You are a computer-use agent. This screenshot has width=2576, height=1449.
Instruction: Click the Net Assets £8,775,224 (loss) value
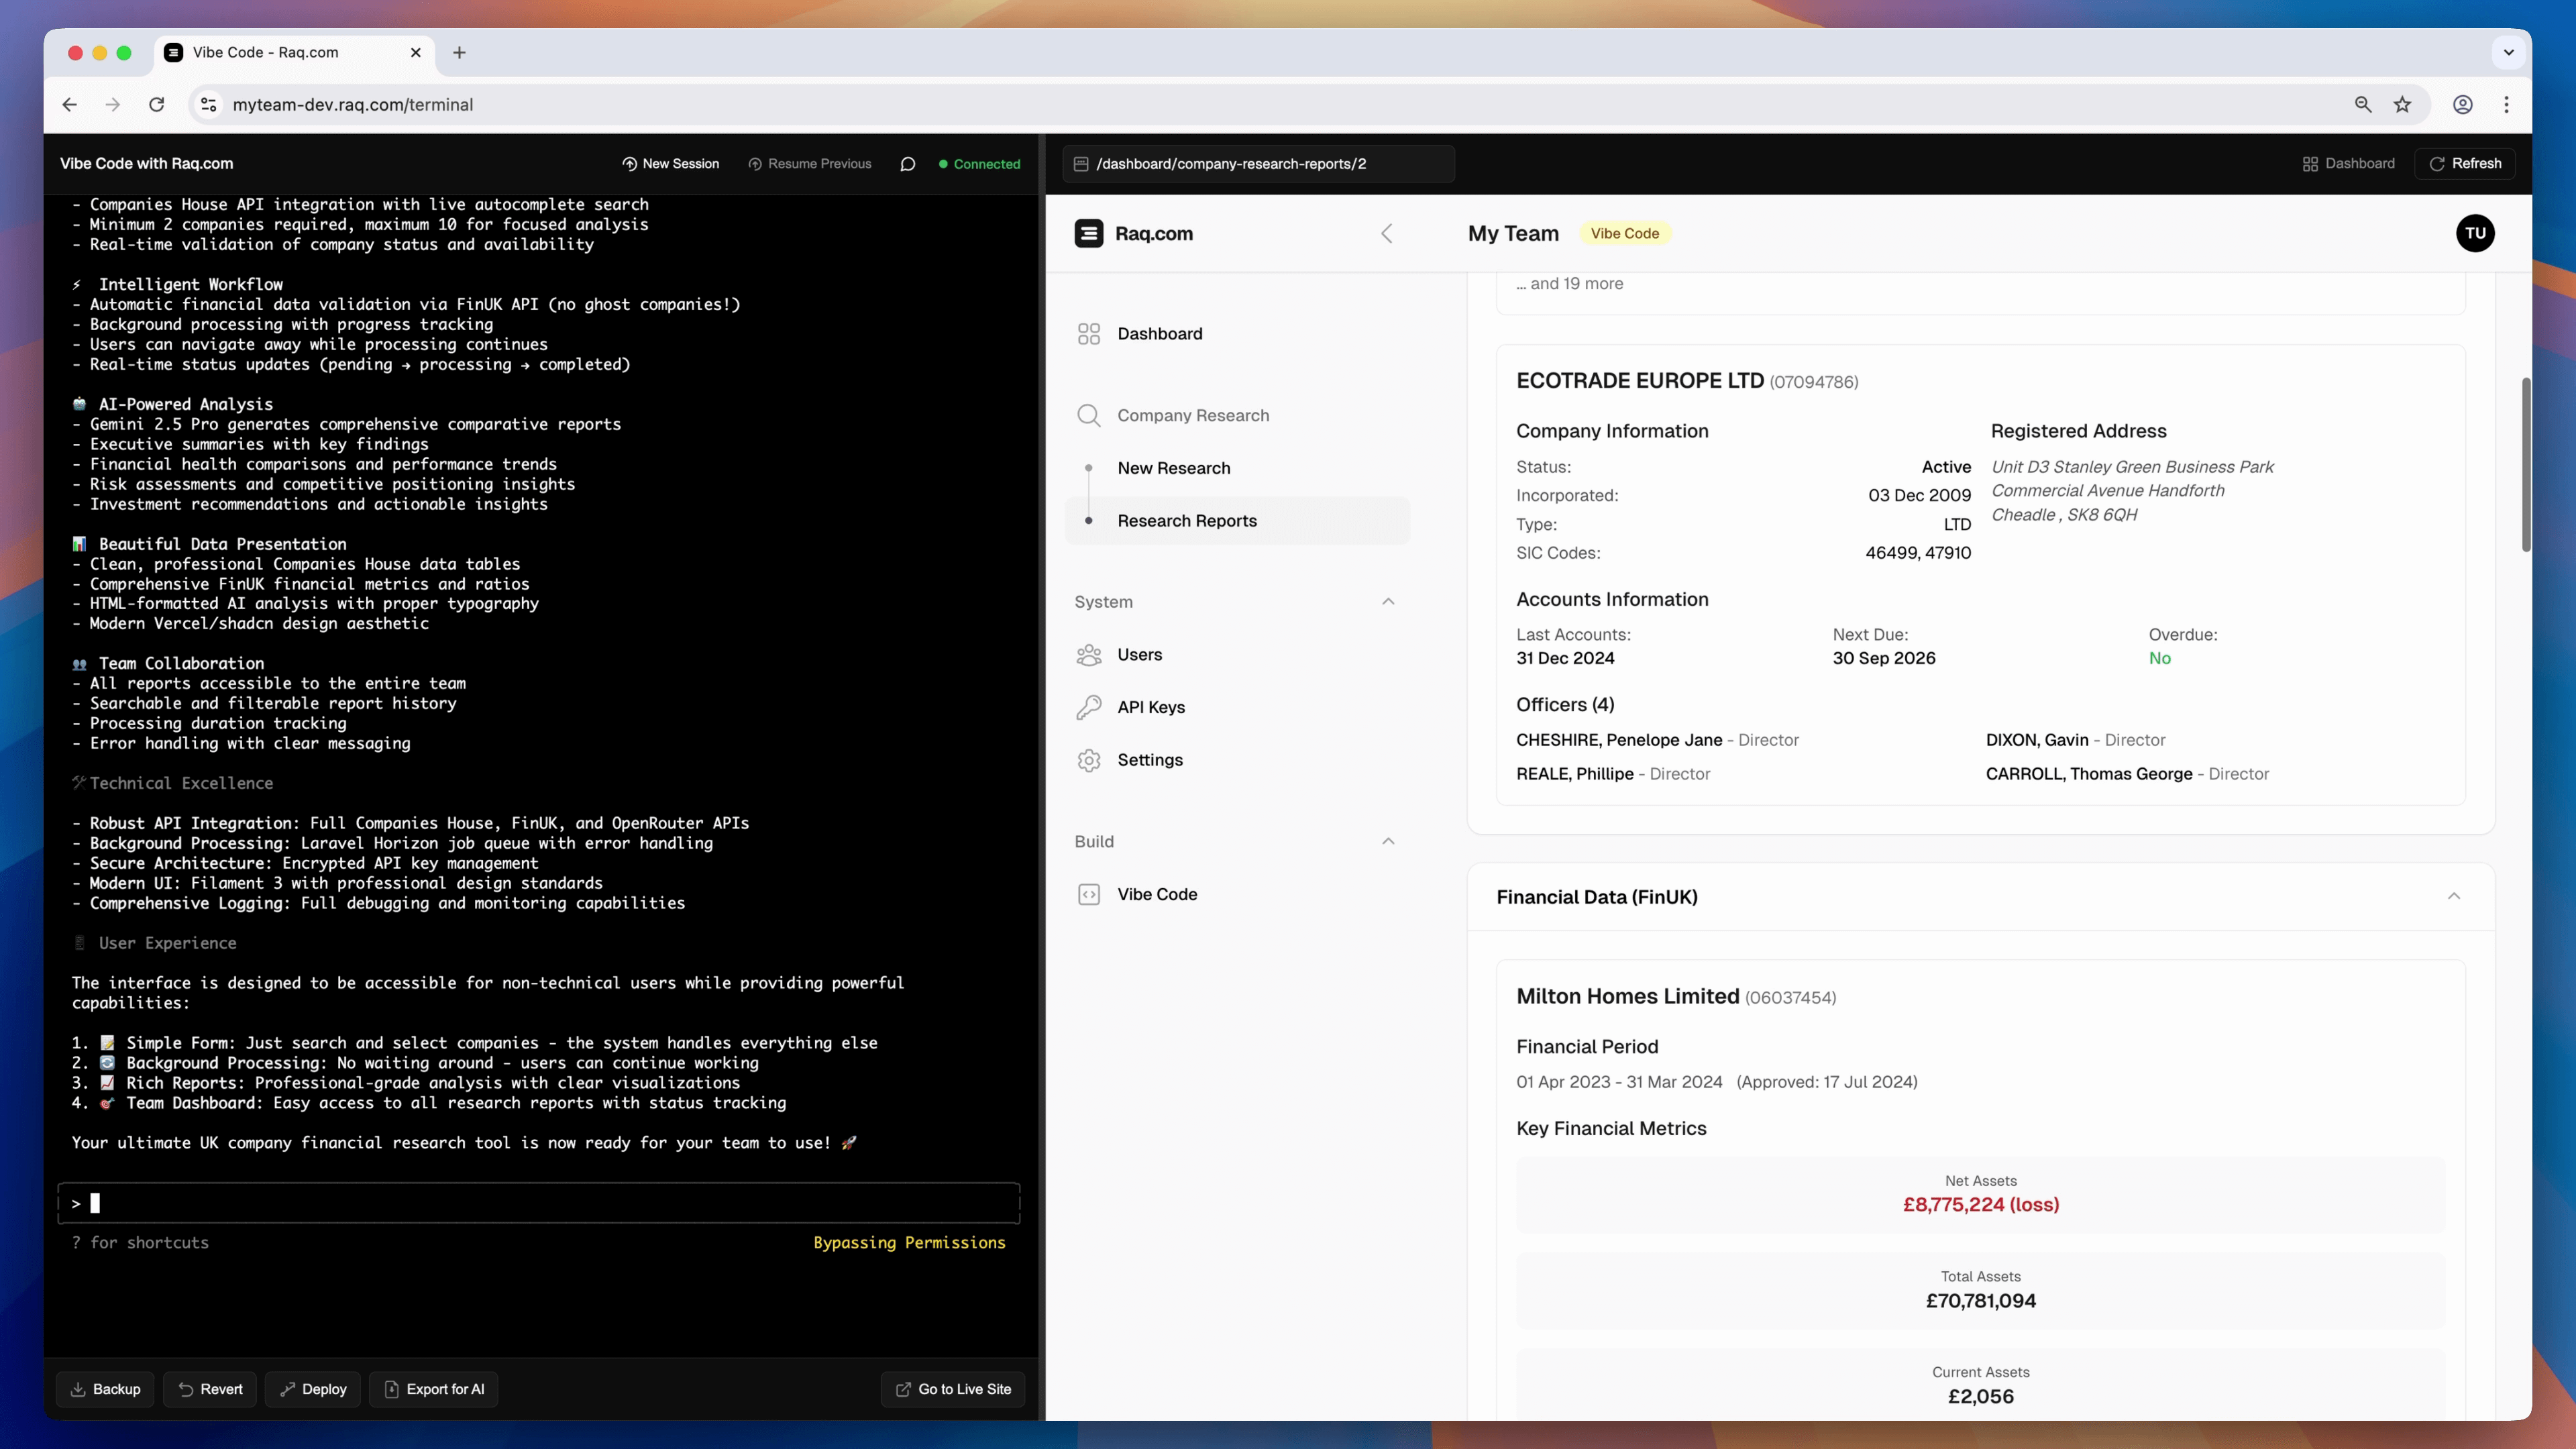(x=1980, y=1205)
